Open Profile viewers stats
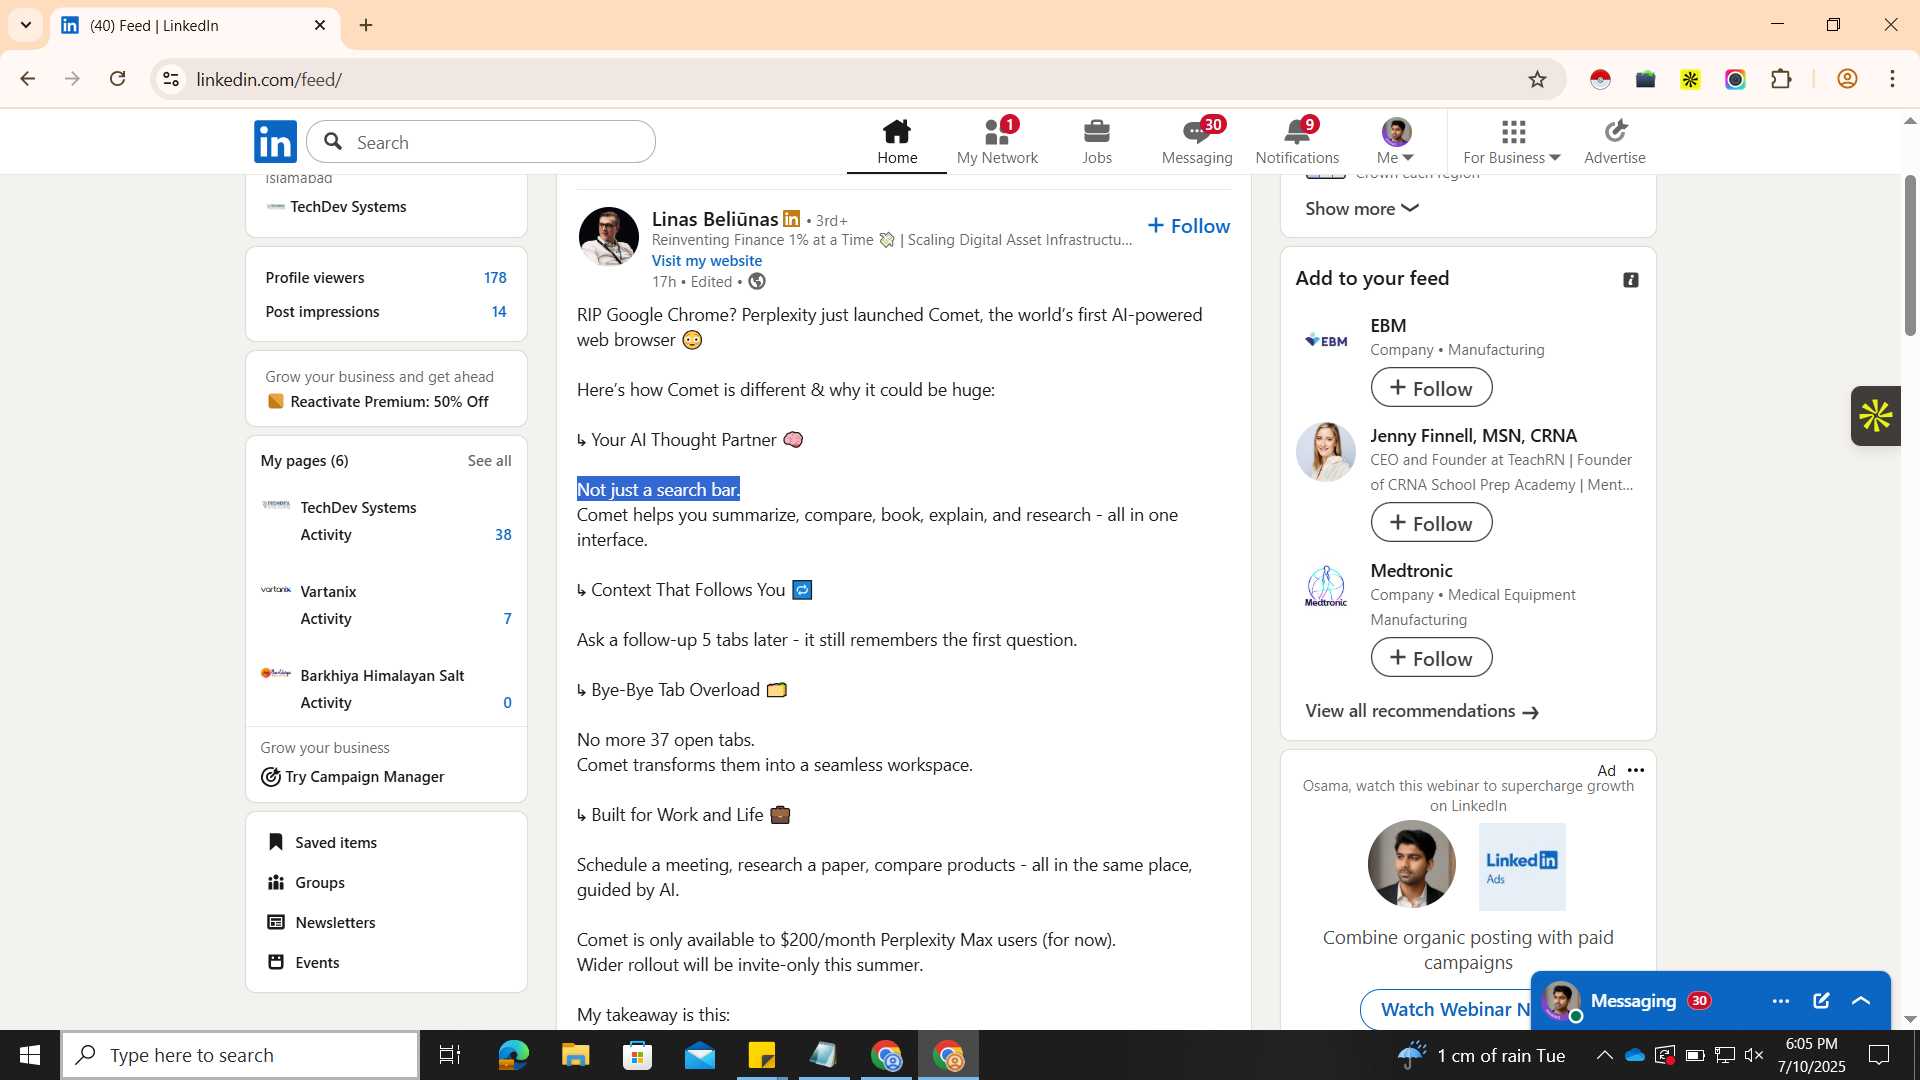The image size is (1920, 1080). pyautogui.click(x=386, y=278)
